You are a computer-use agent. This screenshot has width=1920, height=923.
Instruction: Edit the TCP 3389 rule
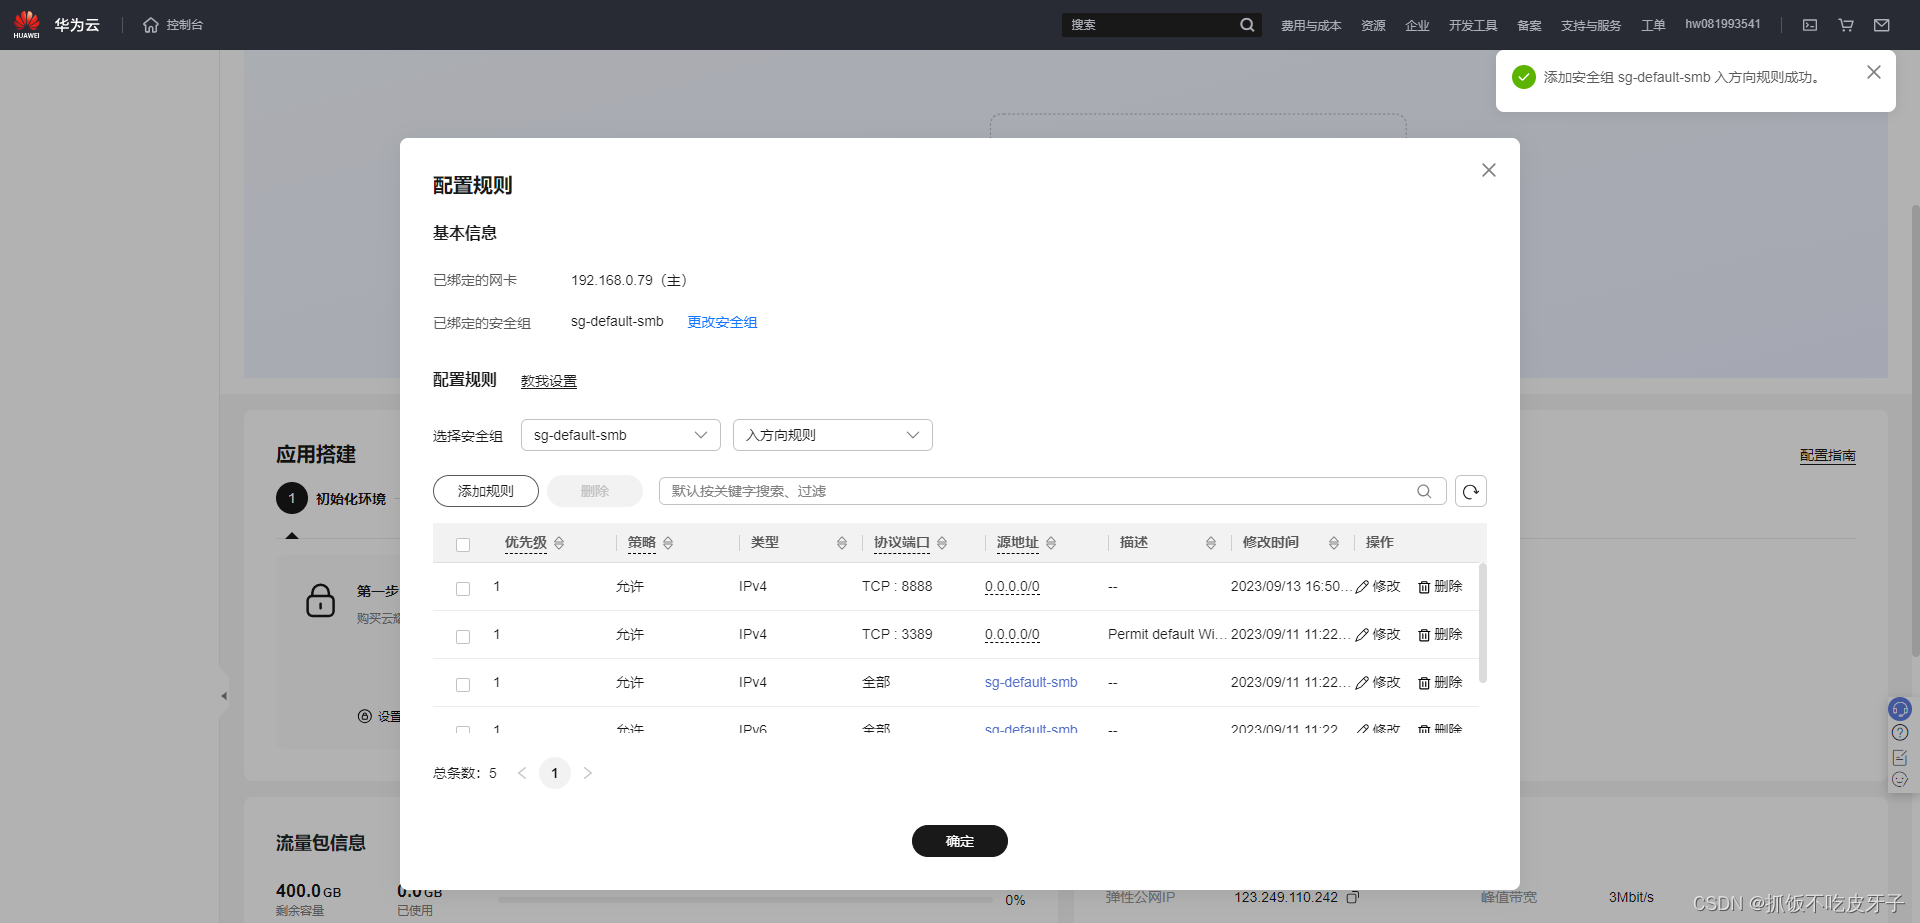pos(1378,635)
